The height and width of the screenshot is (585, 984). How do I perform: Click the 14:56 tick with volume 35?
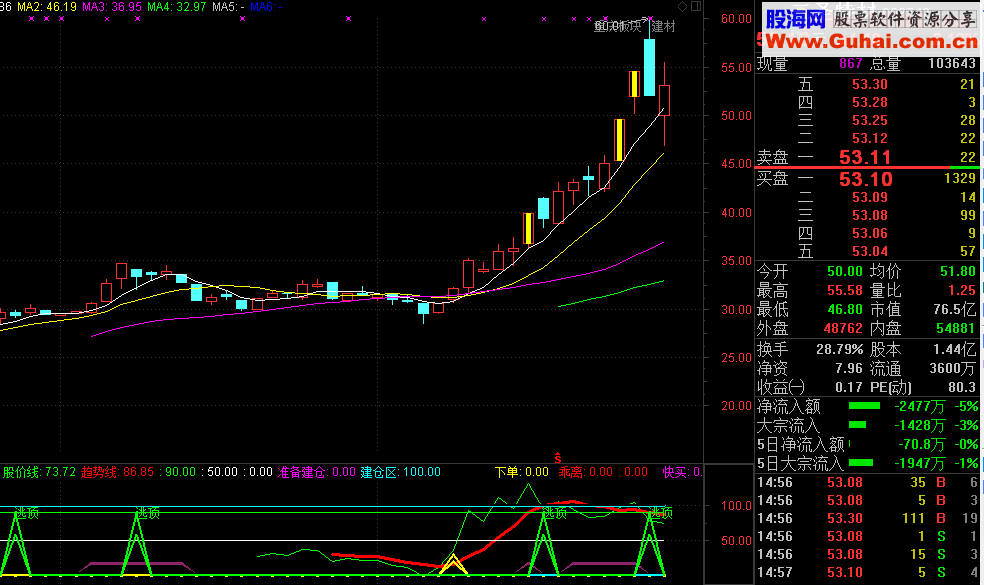tap(869, 483)
